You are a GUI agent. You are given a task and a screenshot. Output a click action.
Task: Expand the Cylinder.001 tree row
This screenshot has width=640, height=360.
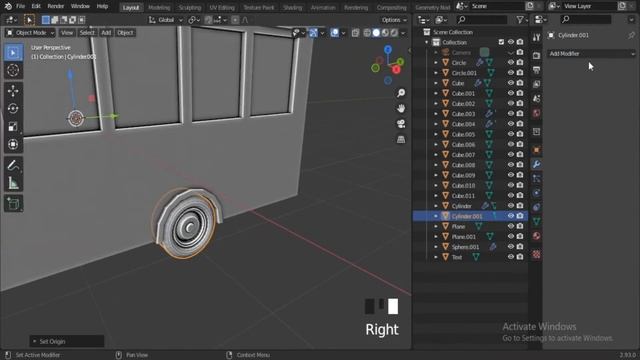436,216
